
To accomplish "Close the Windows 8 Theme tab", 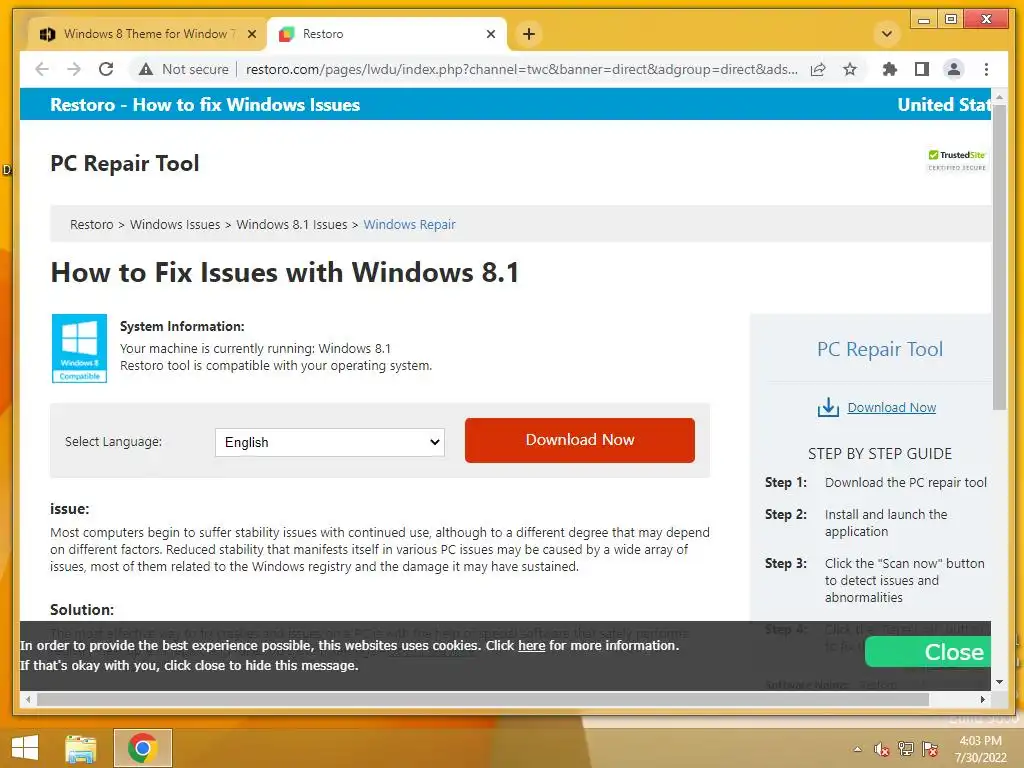I will click(251, 34).
